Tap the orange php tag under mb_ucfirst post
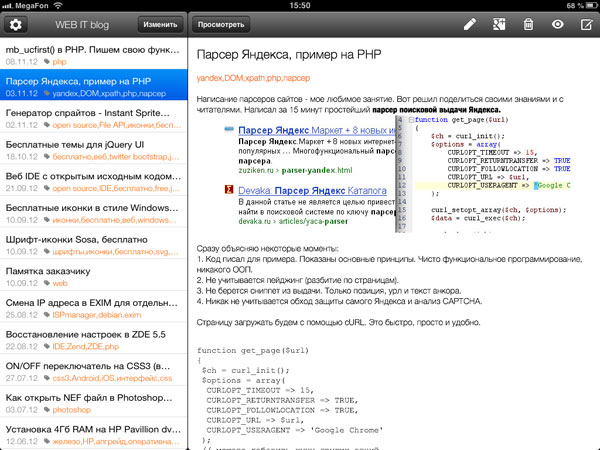Screen dimensions: 600x450 pos(59,62)
